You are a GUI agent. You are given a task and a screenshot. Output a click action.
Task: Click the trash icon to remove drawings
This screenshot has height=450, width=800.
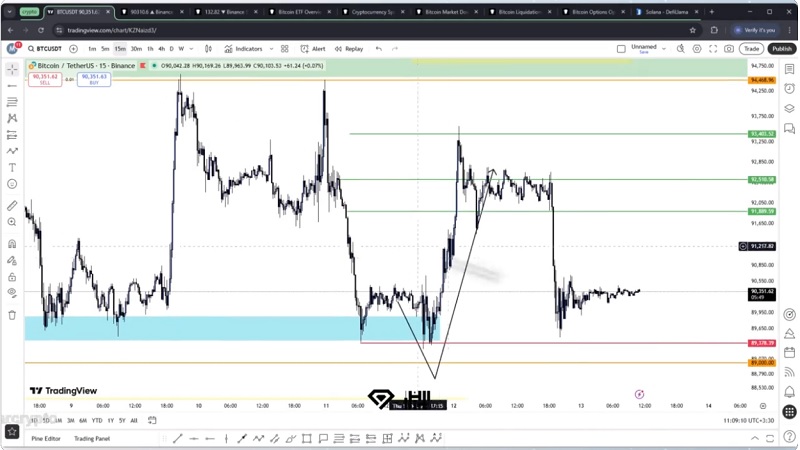pyautogui.click(x=12, y=315)
